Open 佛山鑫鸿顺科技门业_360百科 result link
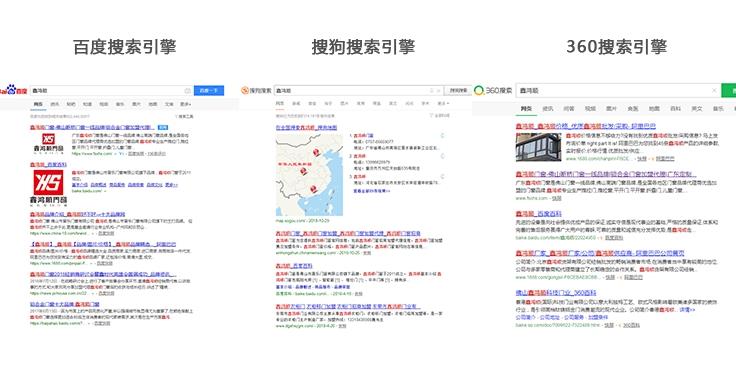Viewport: 736px width, 381px height. 556,293
